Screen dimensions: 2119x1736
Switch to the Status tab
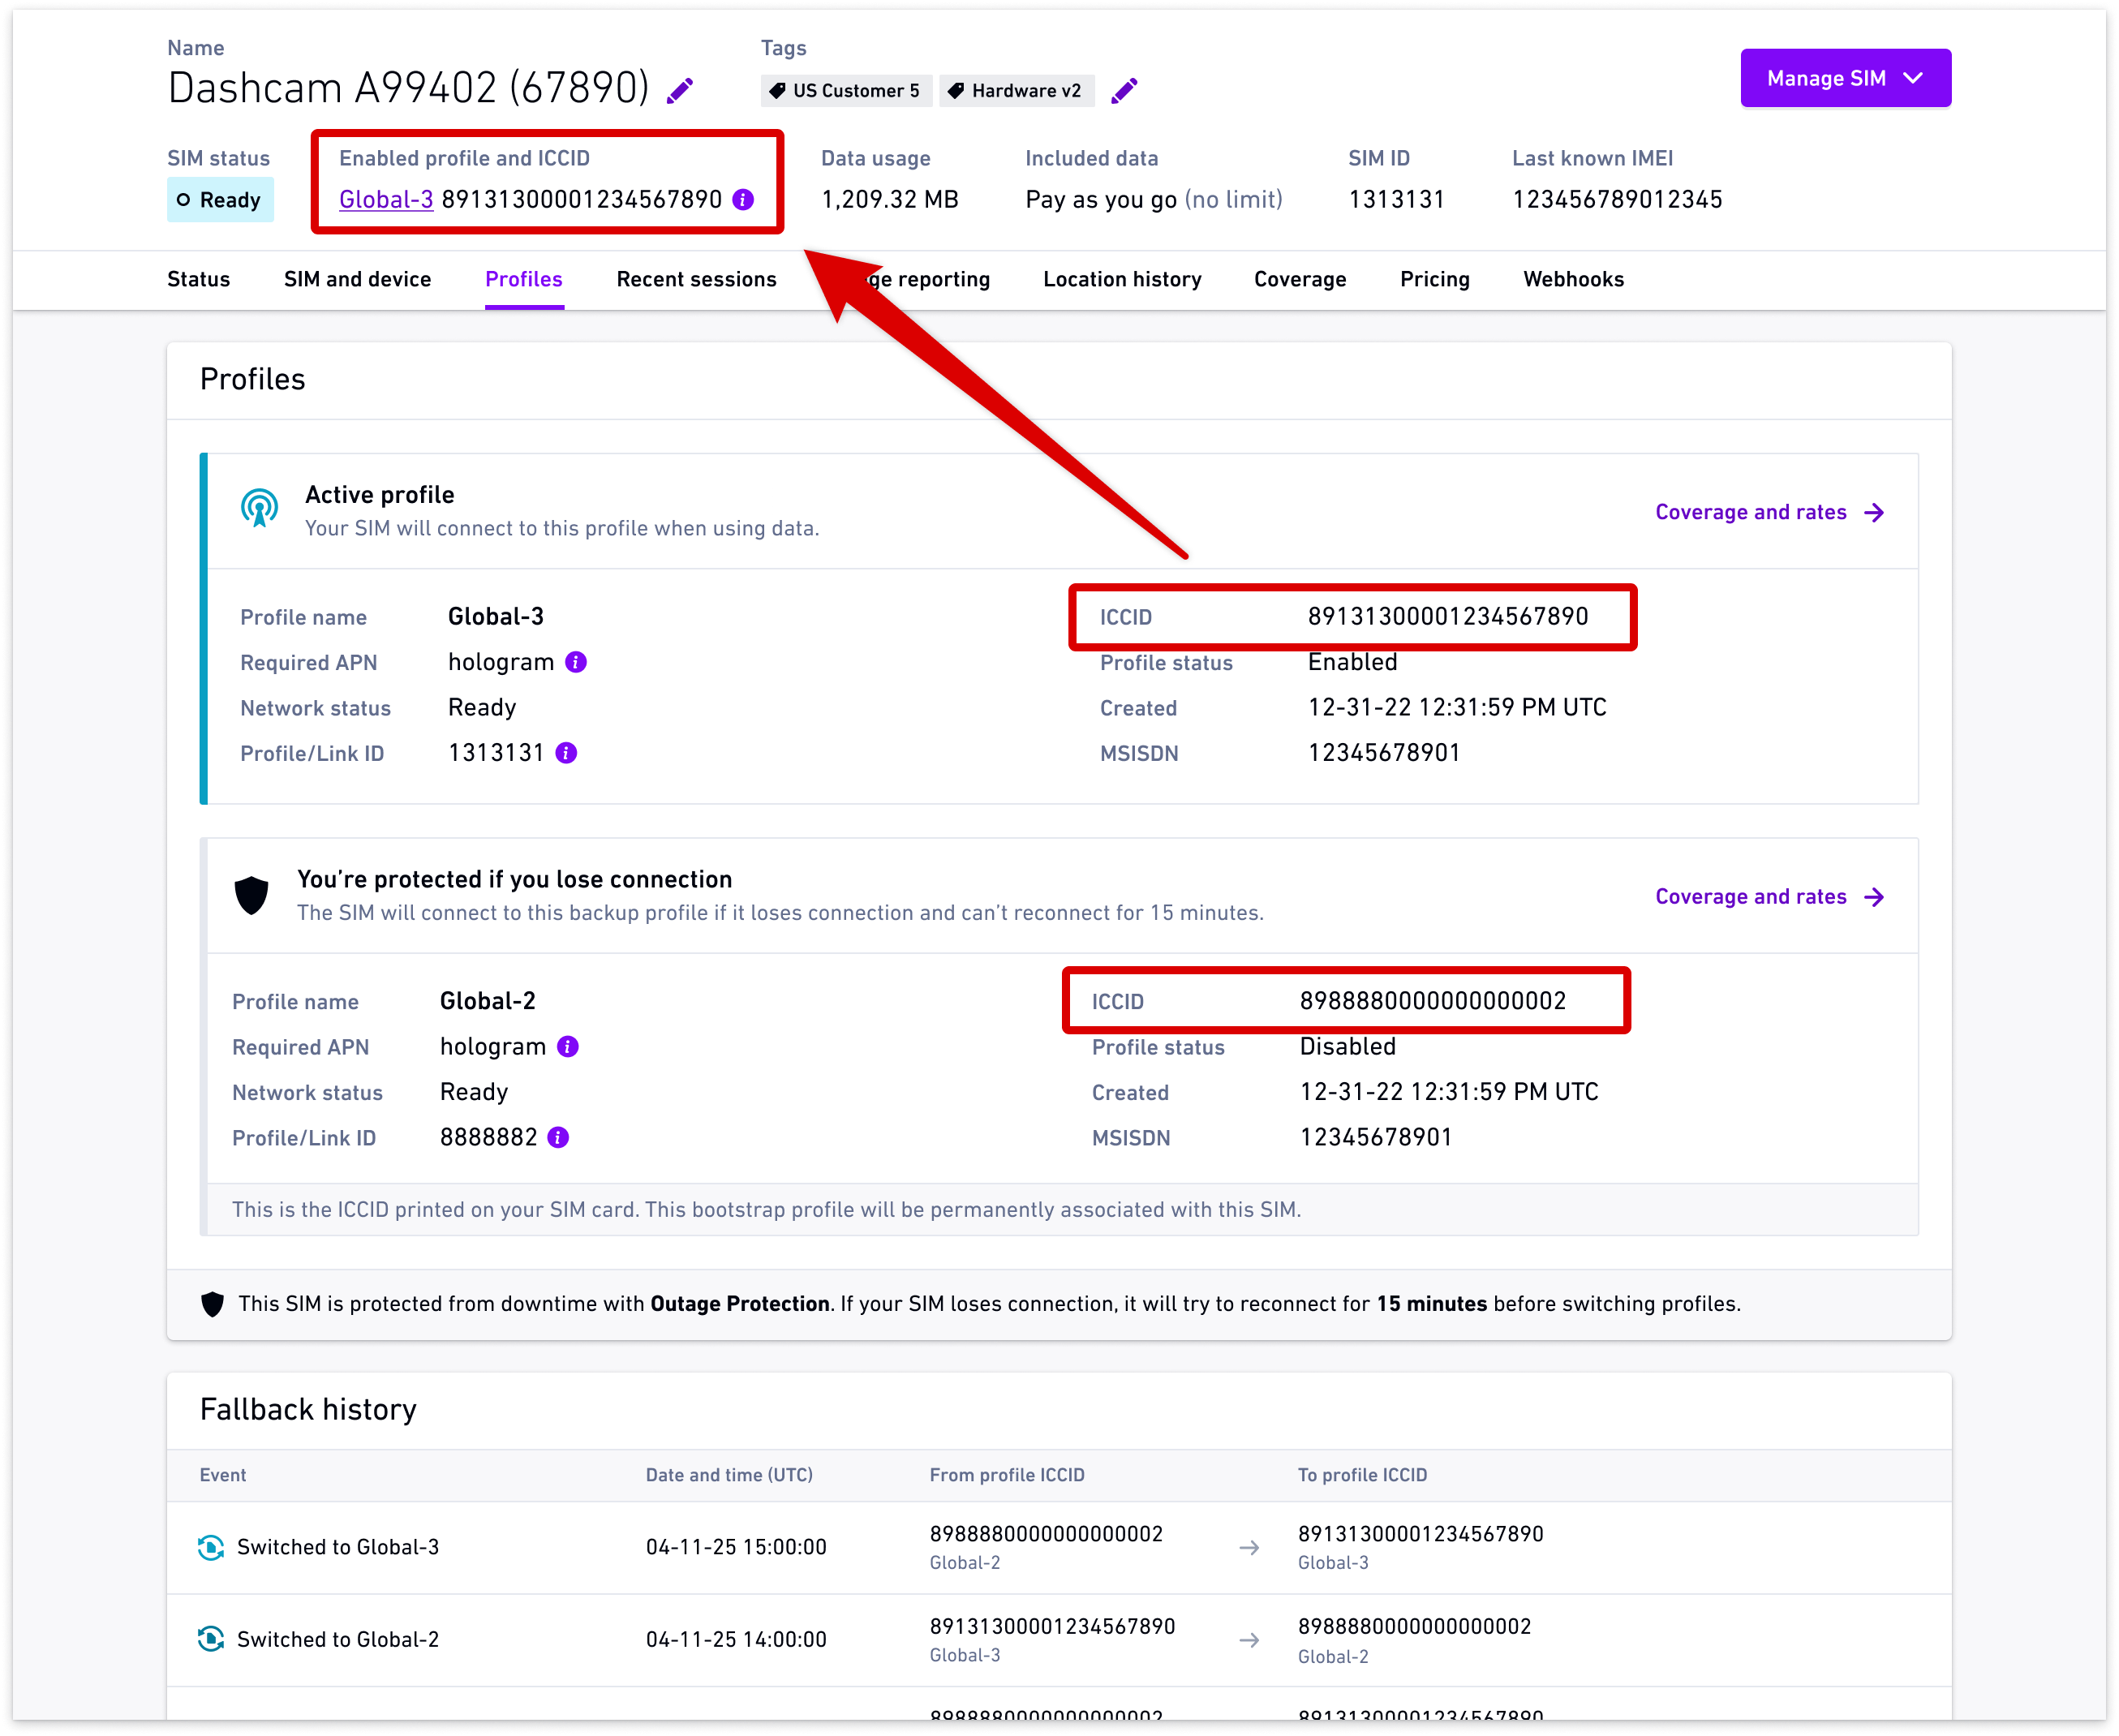click(198, 279)
